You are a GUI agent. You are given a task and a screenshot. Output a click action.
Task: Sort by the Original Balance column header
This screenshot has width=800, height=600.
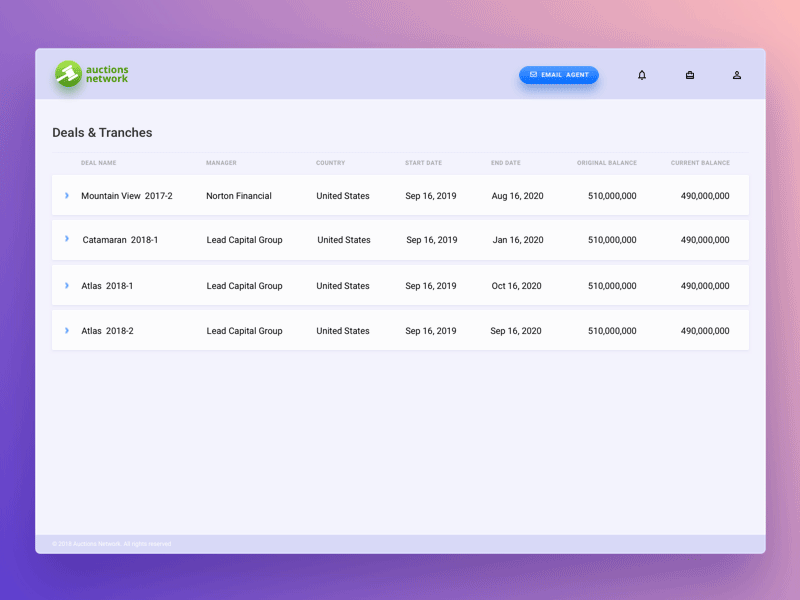(607, 163)
